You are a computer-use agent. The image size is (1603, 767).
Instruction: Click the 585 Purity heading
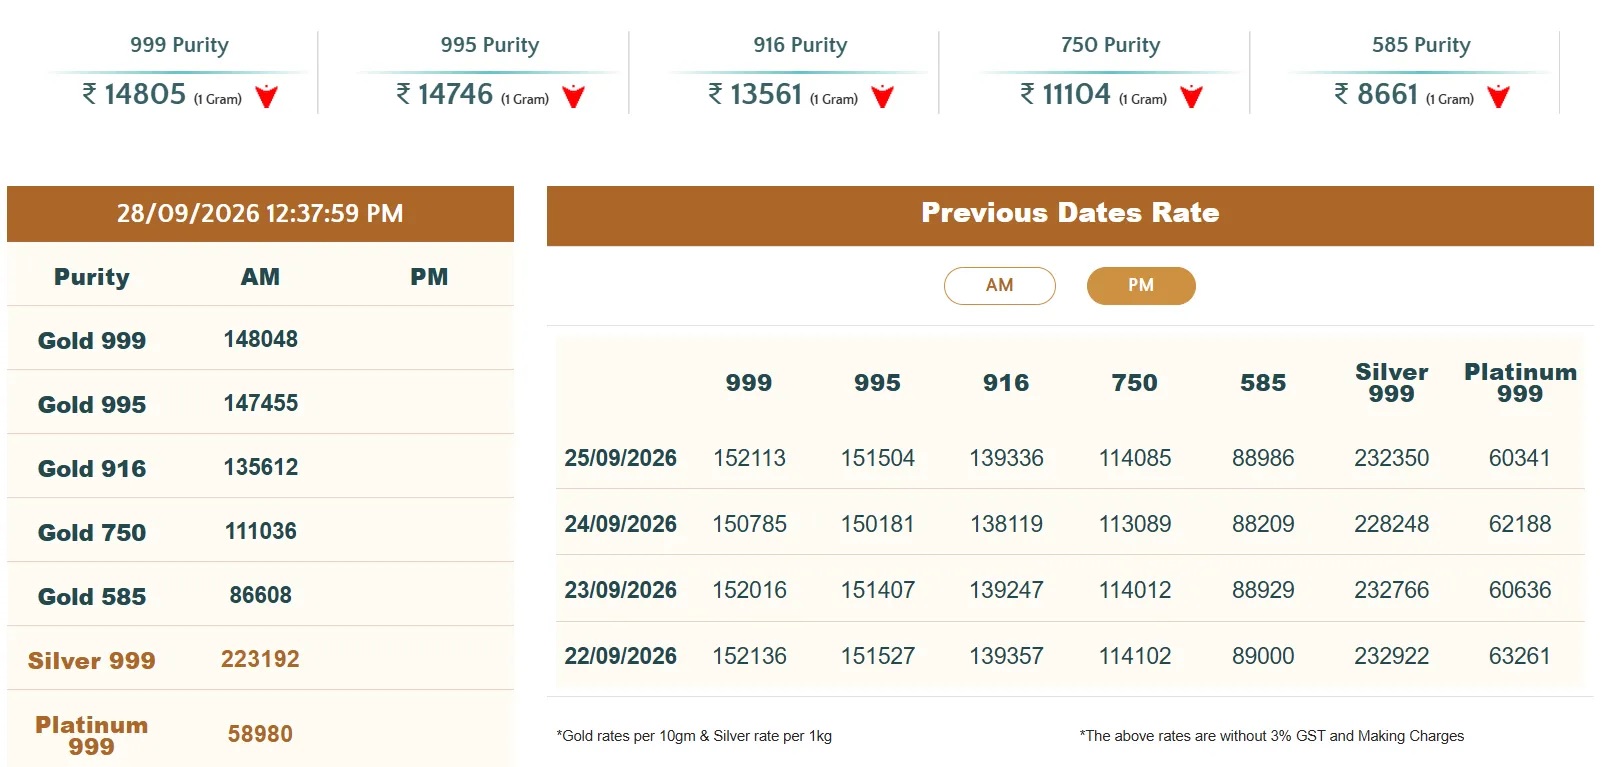pos(1421,45)
